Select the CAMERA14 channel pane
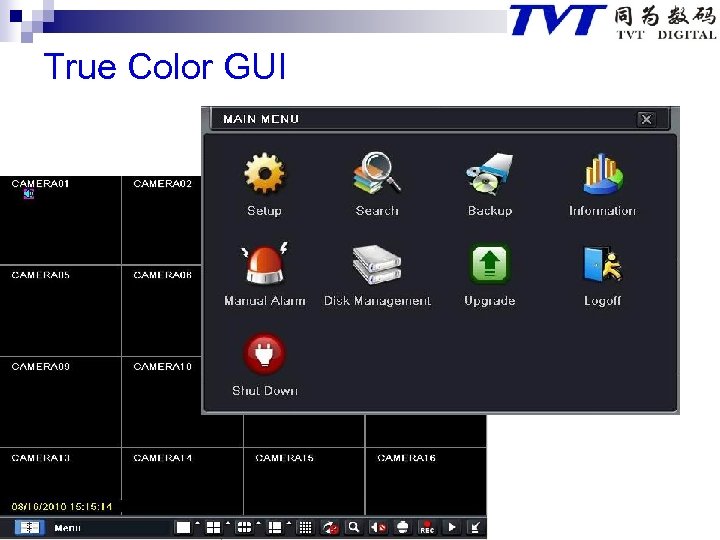720x540 pixels. coord(182,481)
